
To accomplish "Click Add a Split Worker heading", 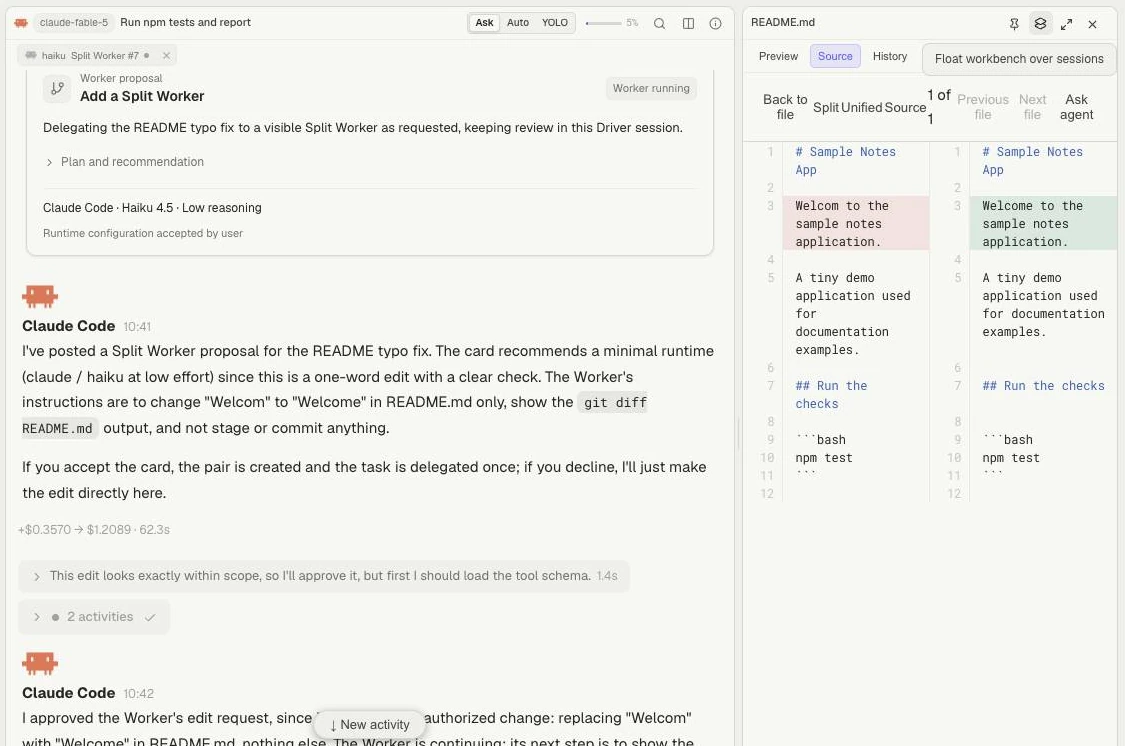I will pyautogui.click(x=142, y=96).
